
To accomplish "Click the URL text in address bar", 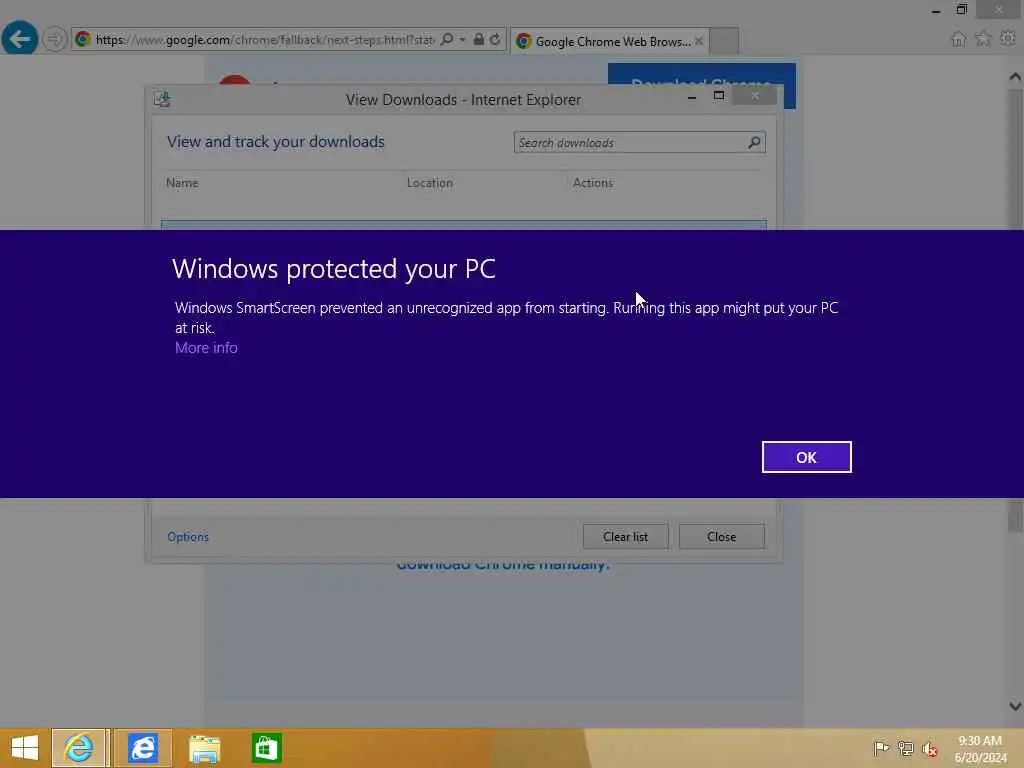I will coord(264,40).
